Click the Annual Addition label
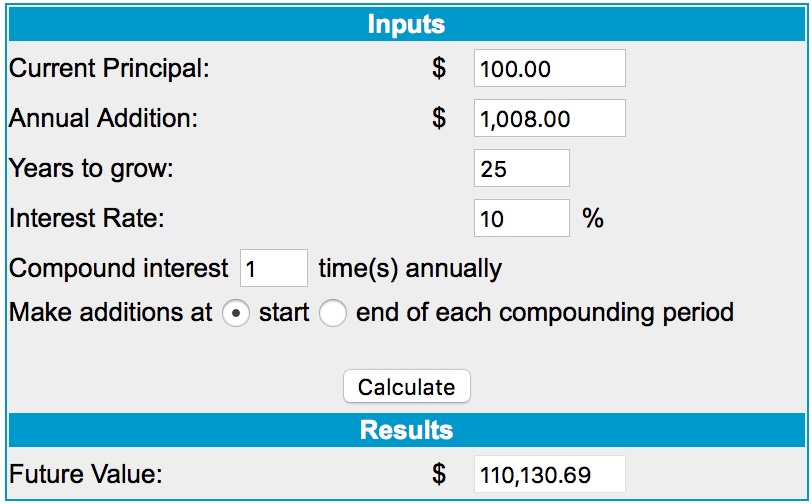 103,119
